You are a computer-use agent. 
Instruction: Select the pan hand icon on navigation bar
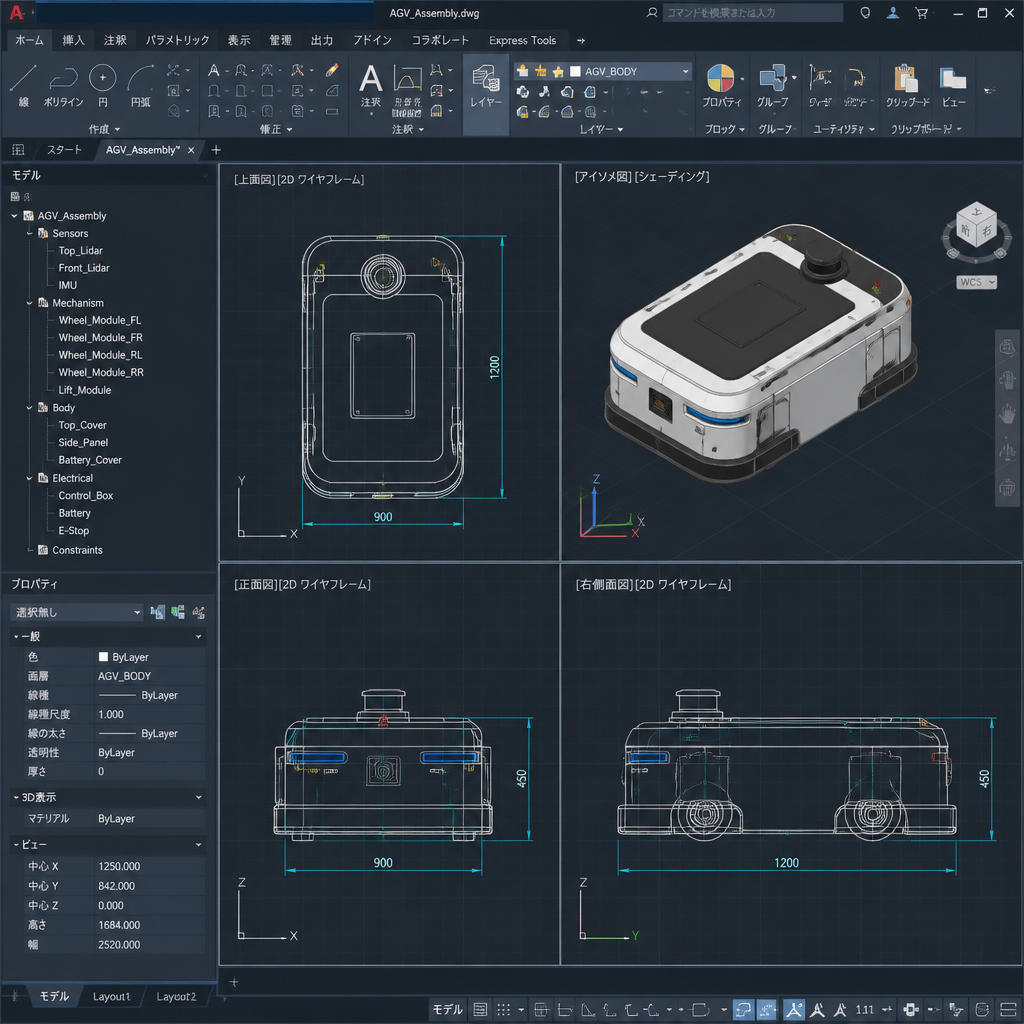1007,413
